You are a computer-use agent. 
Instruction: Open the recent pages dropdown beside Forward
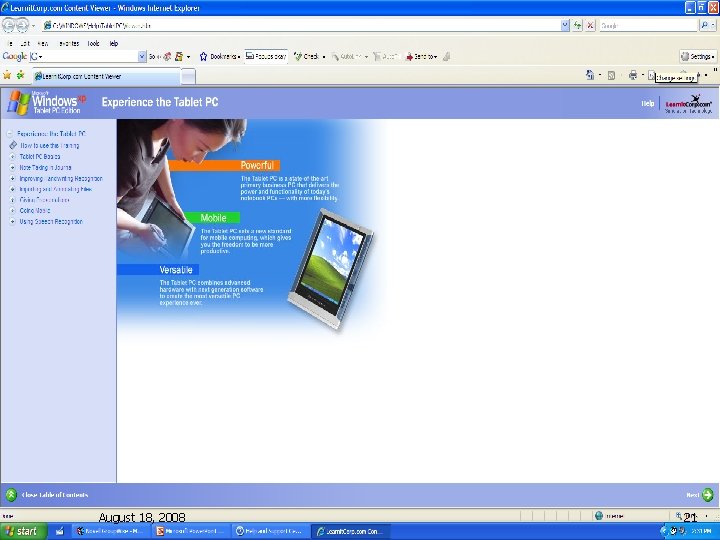tap(33, 26)
